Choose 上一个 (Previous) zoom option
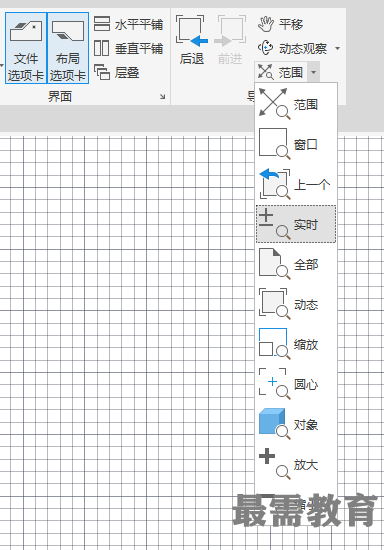 [x=296, y=184]
